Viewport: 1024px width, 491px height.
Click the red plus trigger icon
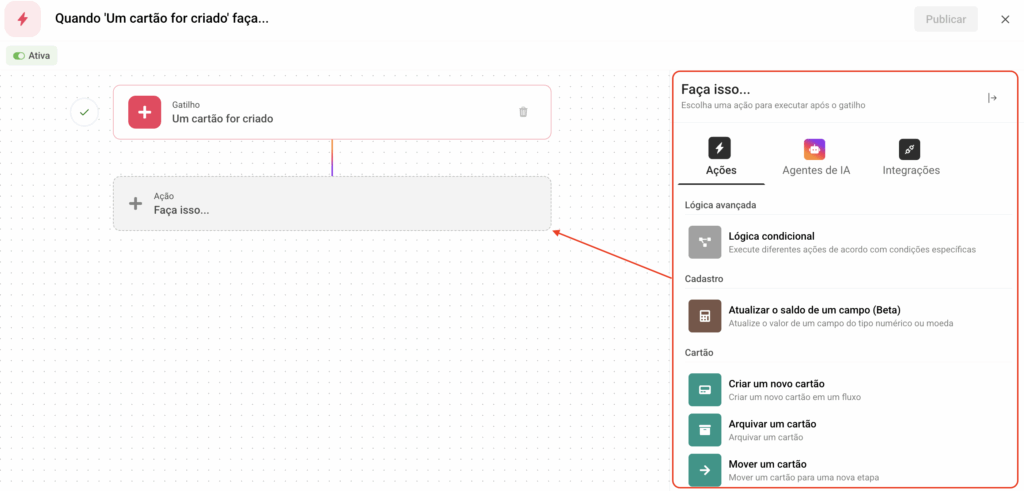[144, 112]
